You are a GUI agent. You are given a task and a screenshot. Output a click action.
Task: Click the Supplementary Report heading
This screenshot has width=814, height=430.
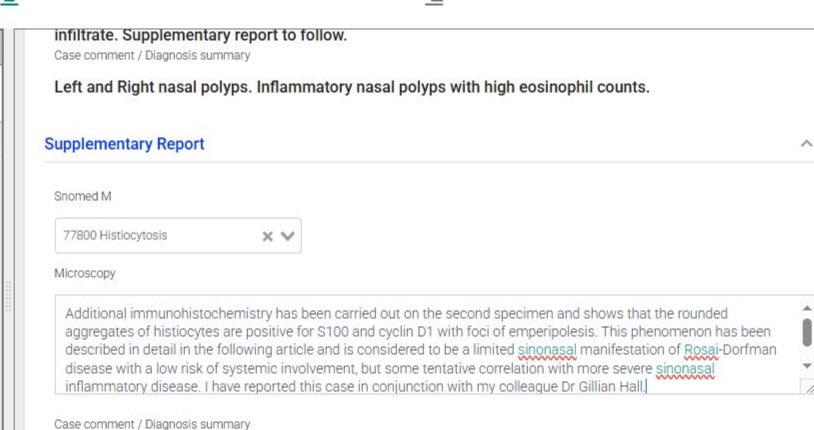pyautogui.click(x=125, y=144)
